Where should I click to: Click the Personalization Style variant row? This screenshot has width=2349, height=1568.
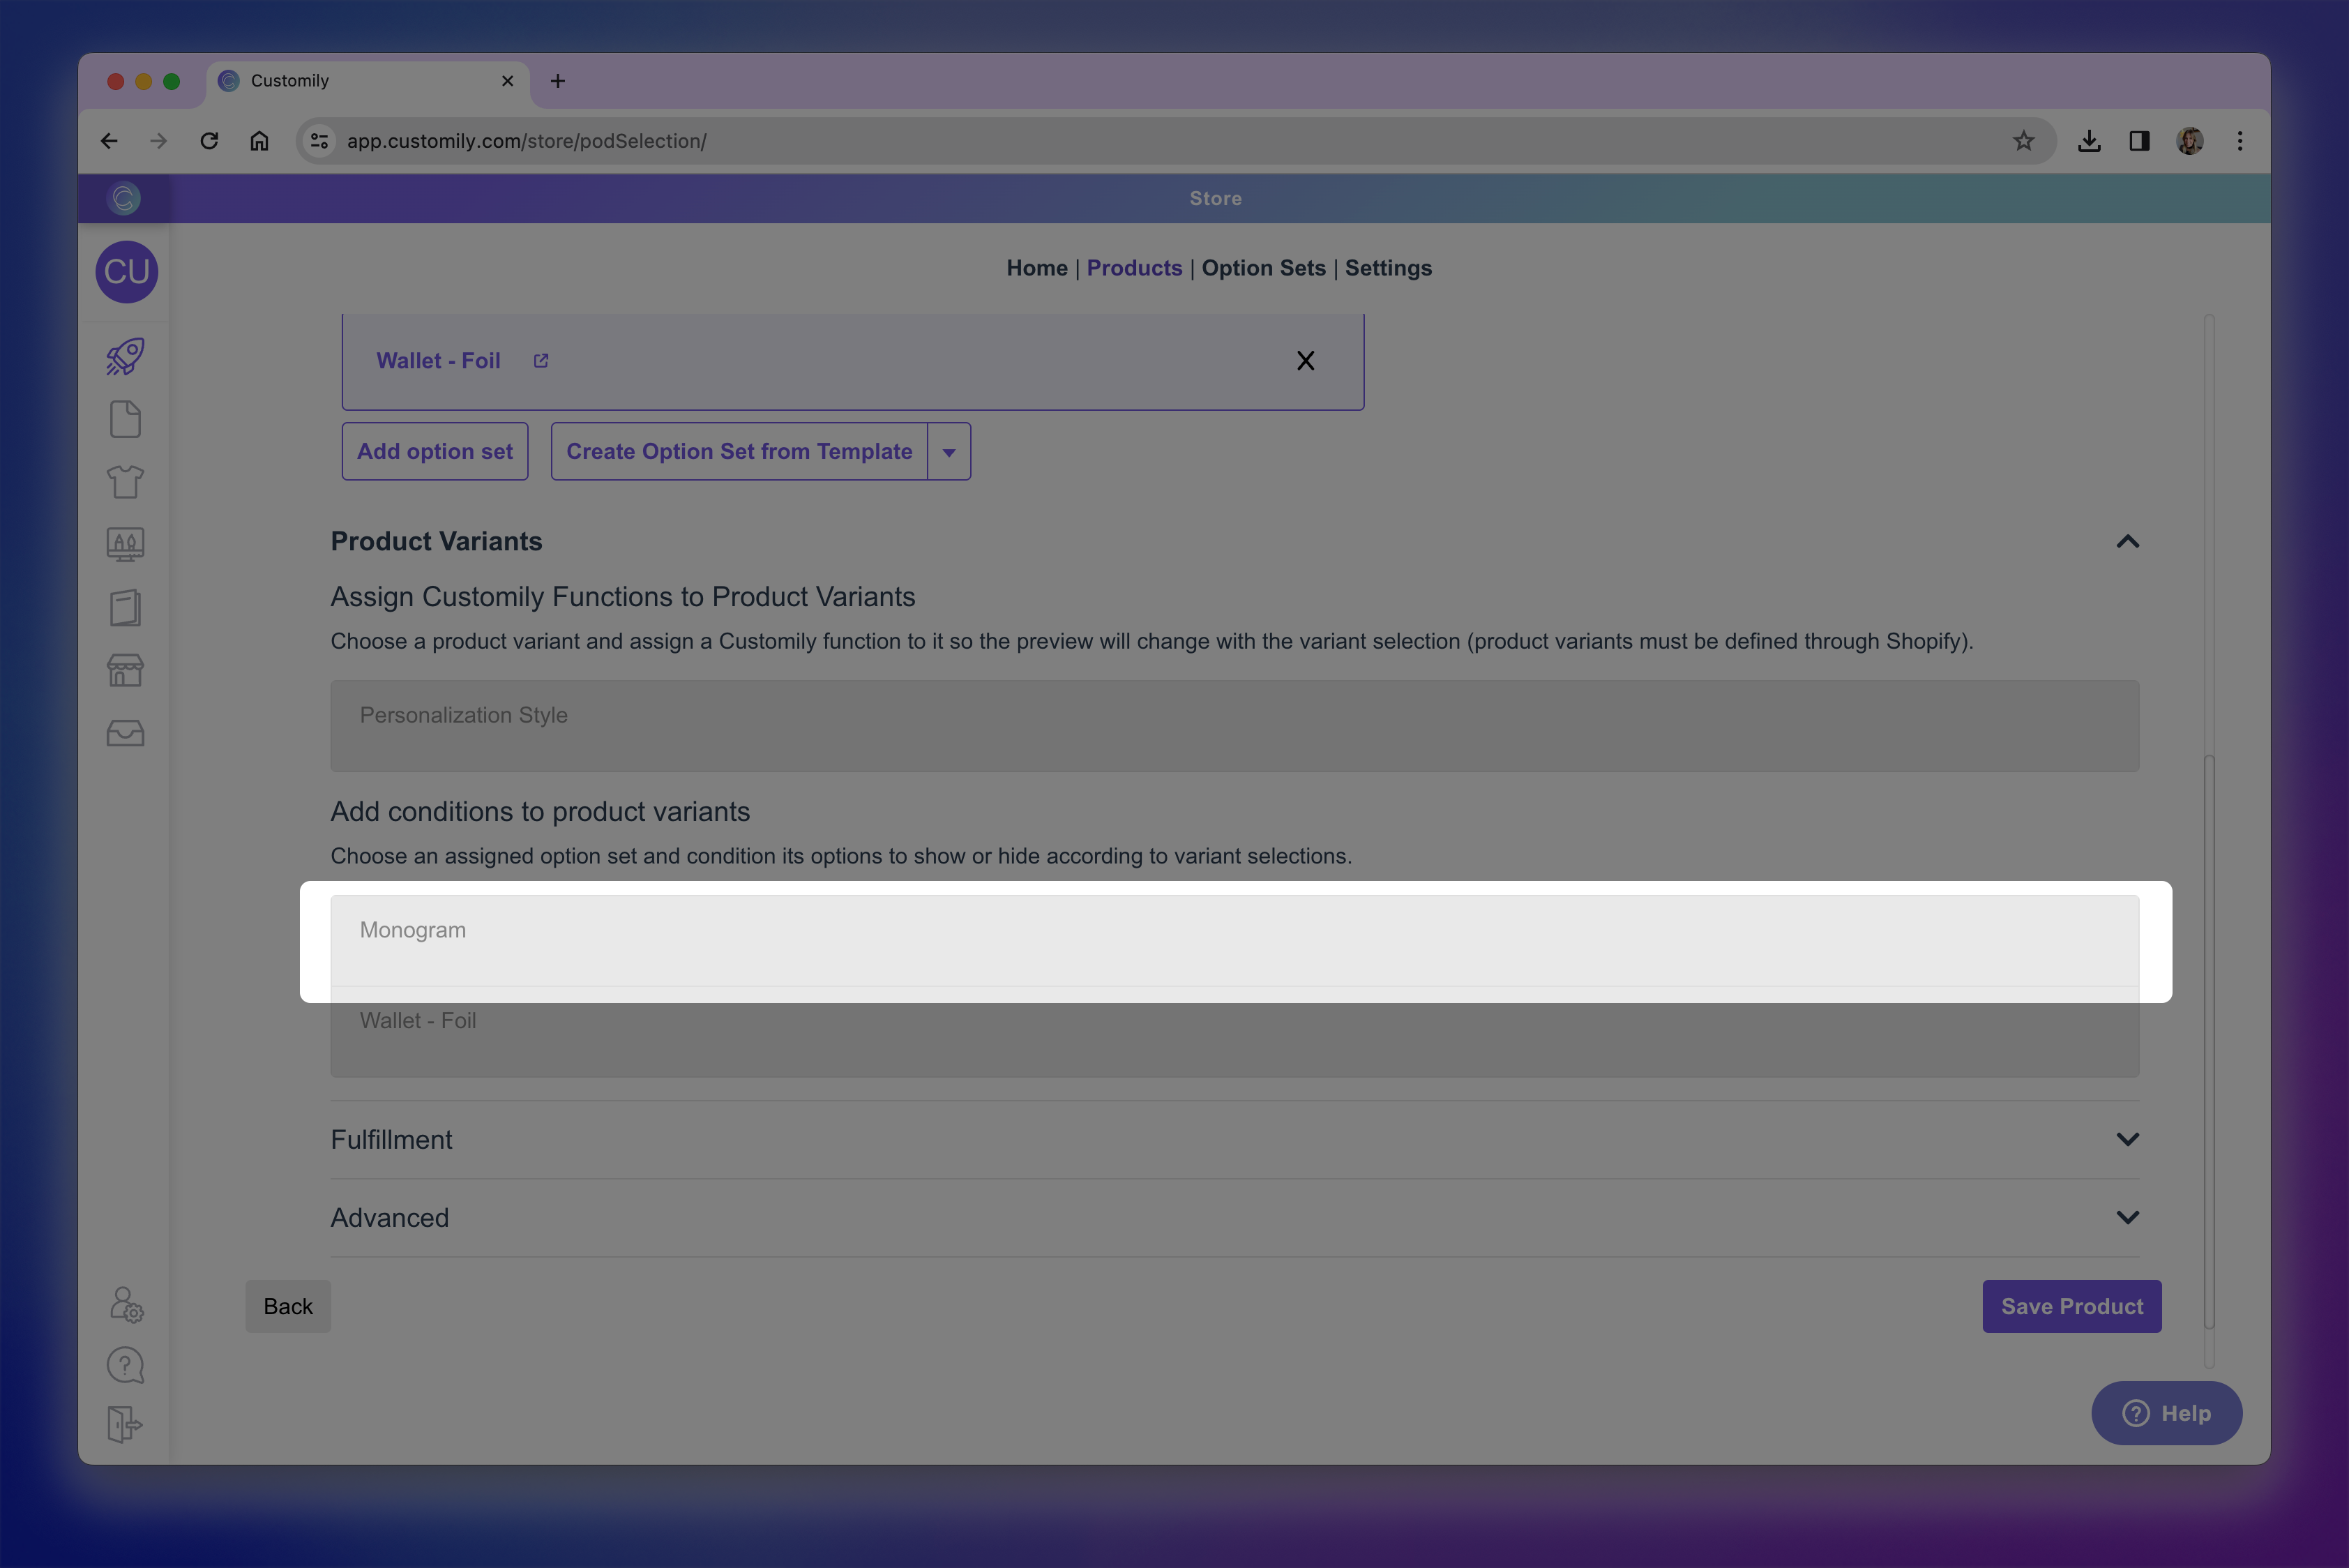[1234, 725]
